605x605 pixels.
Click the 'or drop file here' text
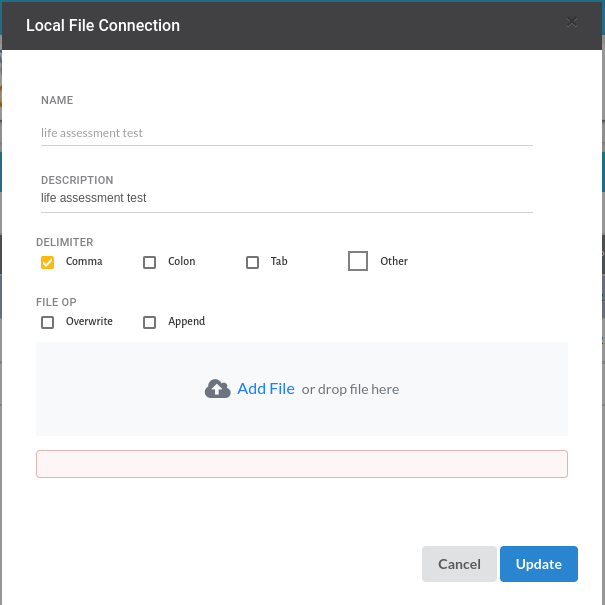pos(350,389)
